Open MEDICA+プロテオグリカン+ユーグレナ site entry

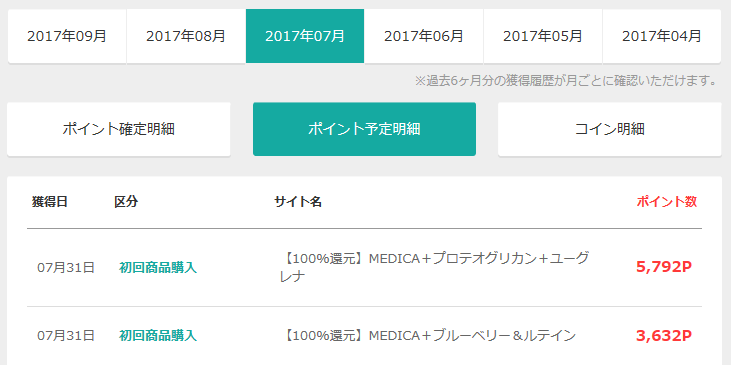[431, 267]
